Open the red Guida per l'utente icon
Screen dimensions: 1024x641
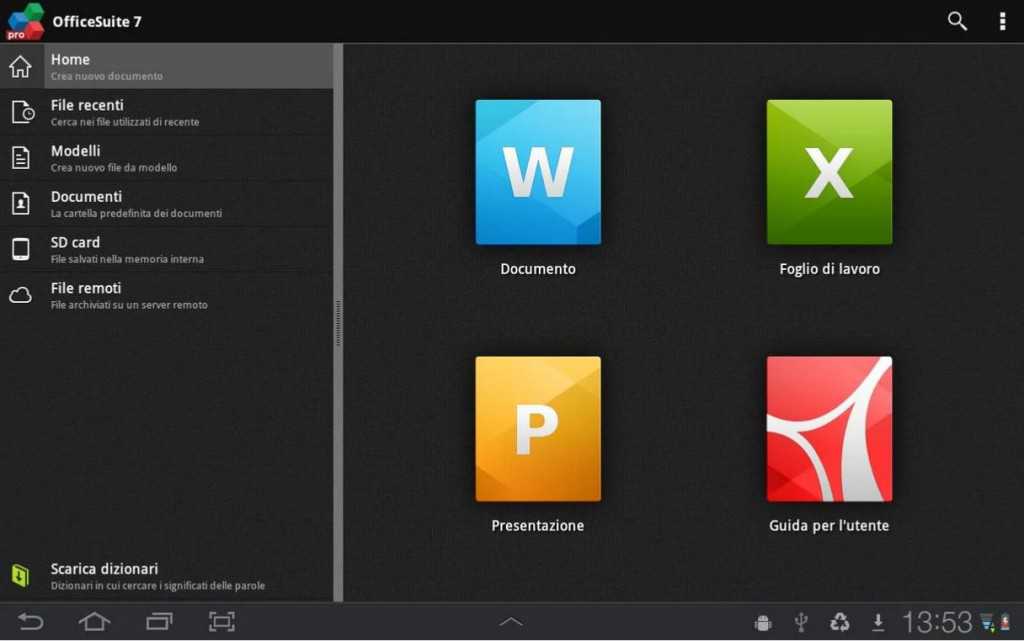[828, 428]
